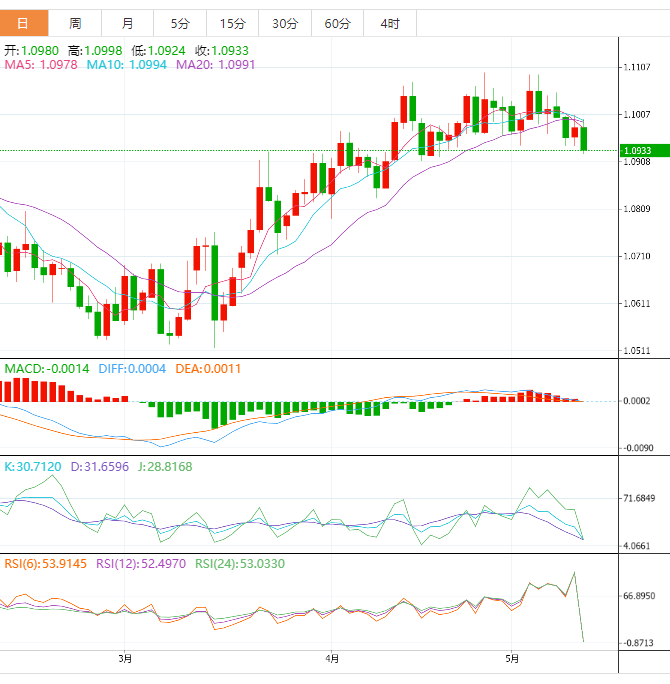
Task: Click the 4月 marker on time axis
Action: pyautogui.click(x=332, y=658)
